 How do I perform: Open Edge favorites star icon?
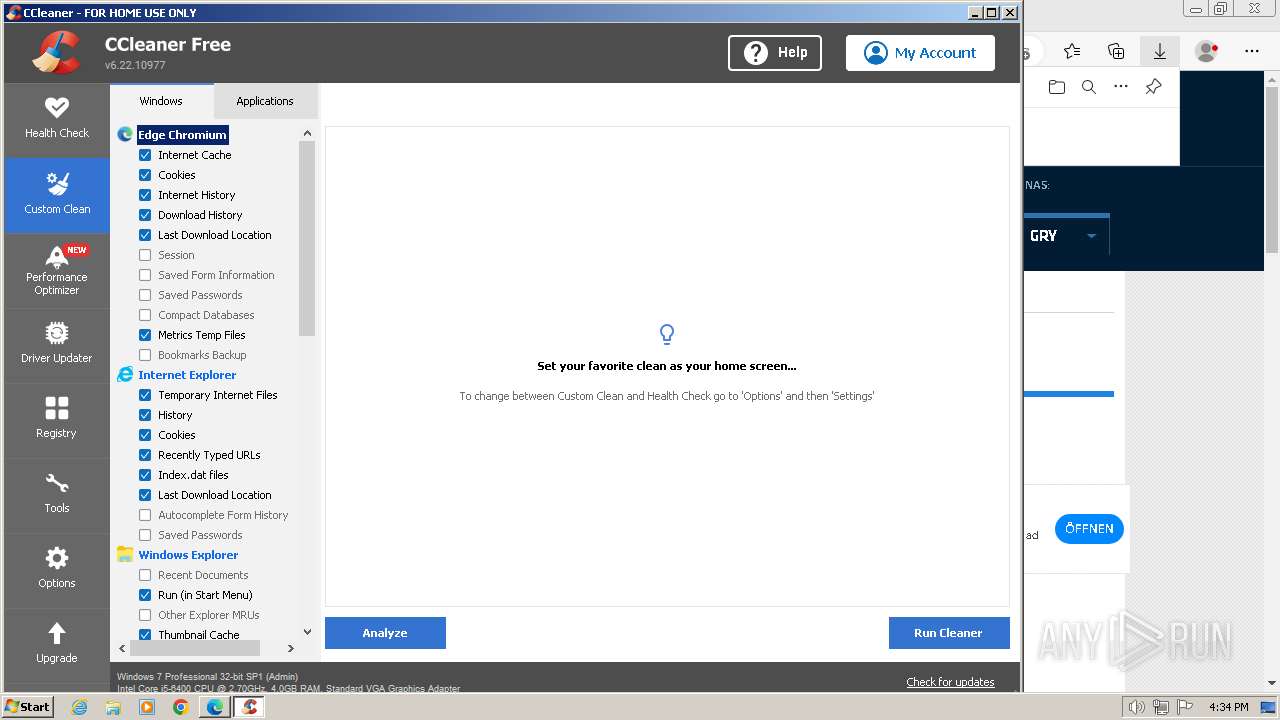[1072, 51]
